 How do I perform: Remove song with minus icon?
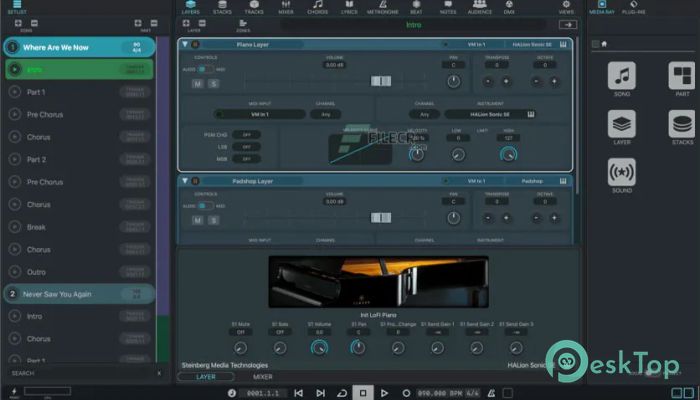click(x=34, y=23)
